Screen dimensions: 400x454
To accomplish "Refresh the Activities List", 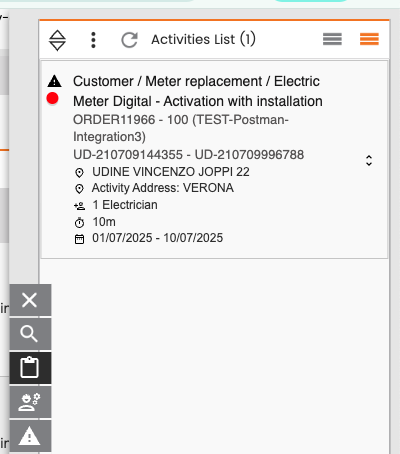I will click(129, 40).
